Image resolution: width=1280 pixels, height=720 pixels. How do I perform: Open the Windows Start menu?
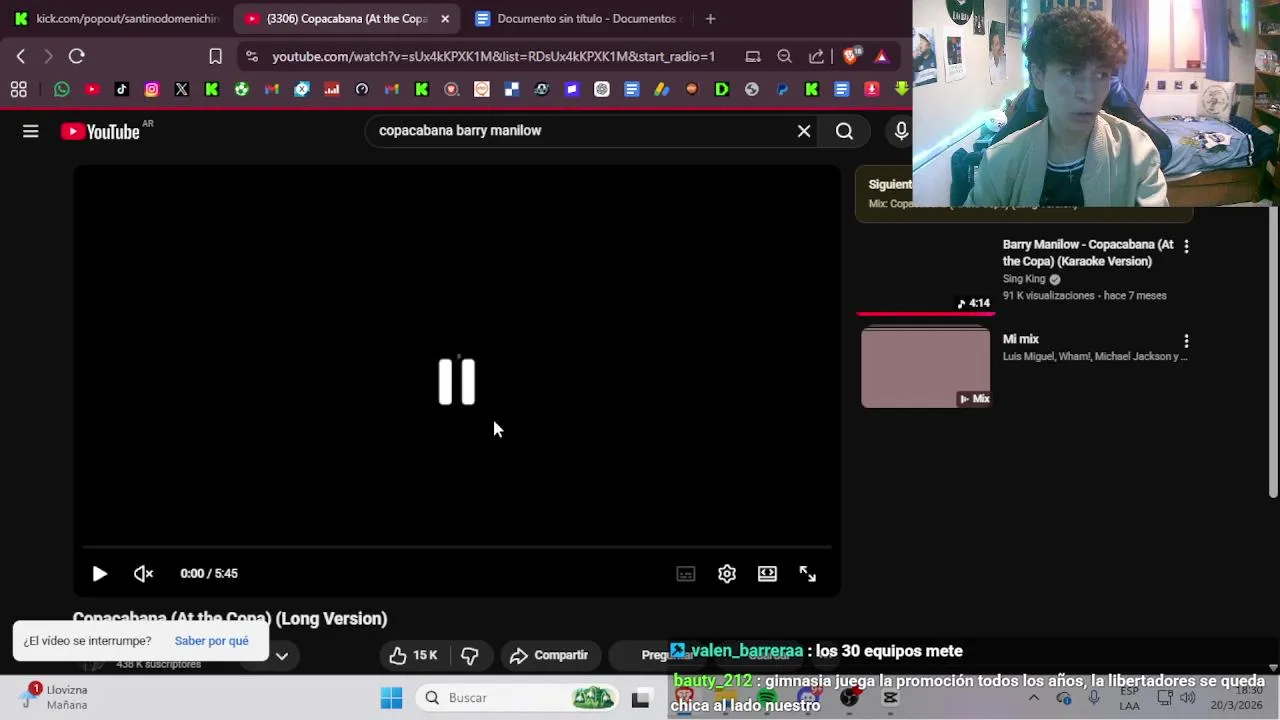391,698
